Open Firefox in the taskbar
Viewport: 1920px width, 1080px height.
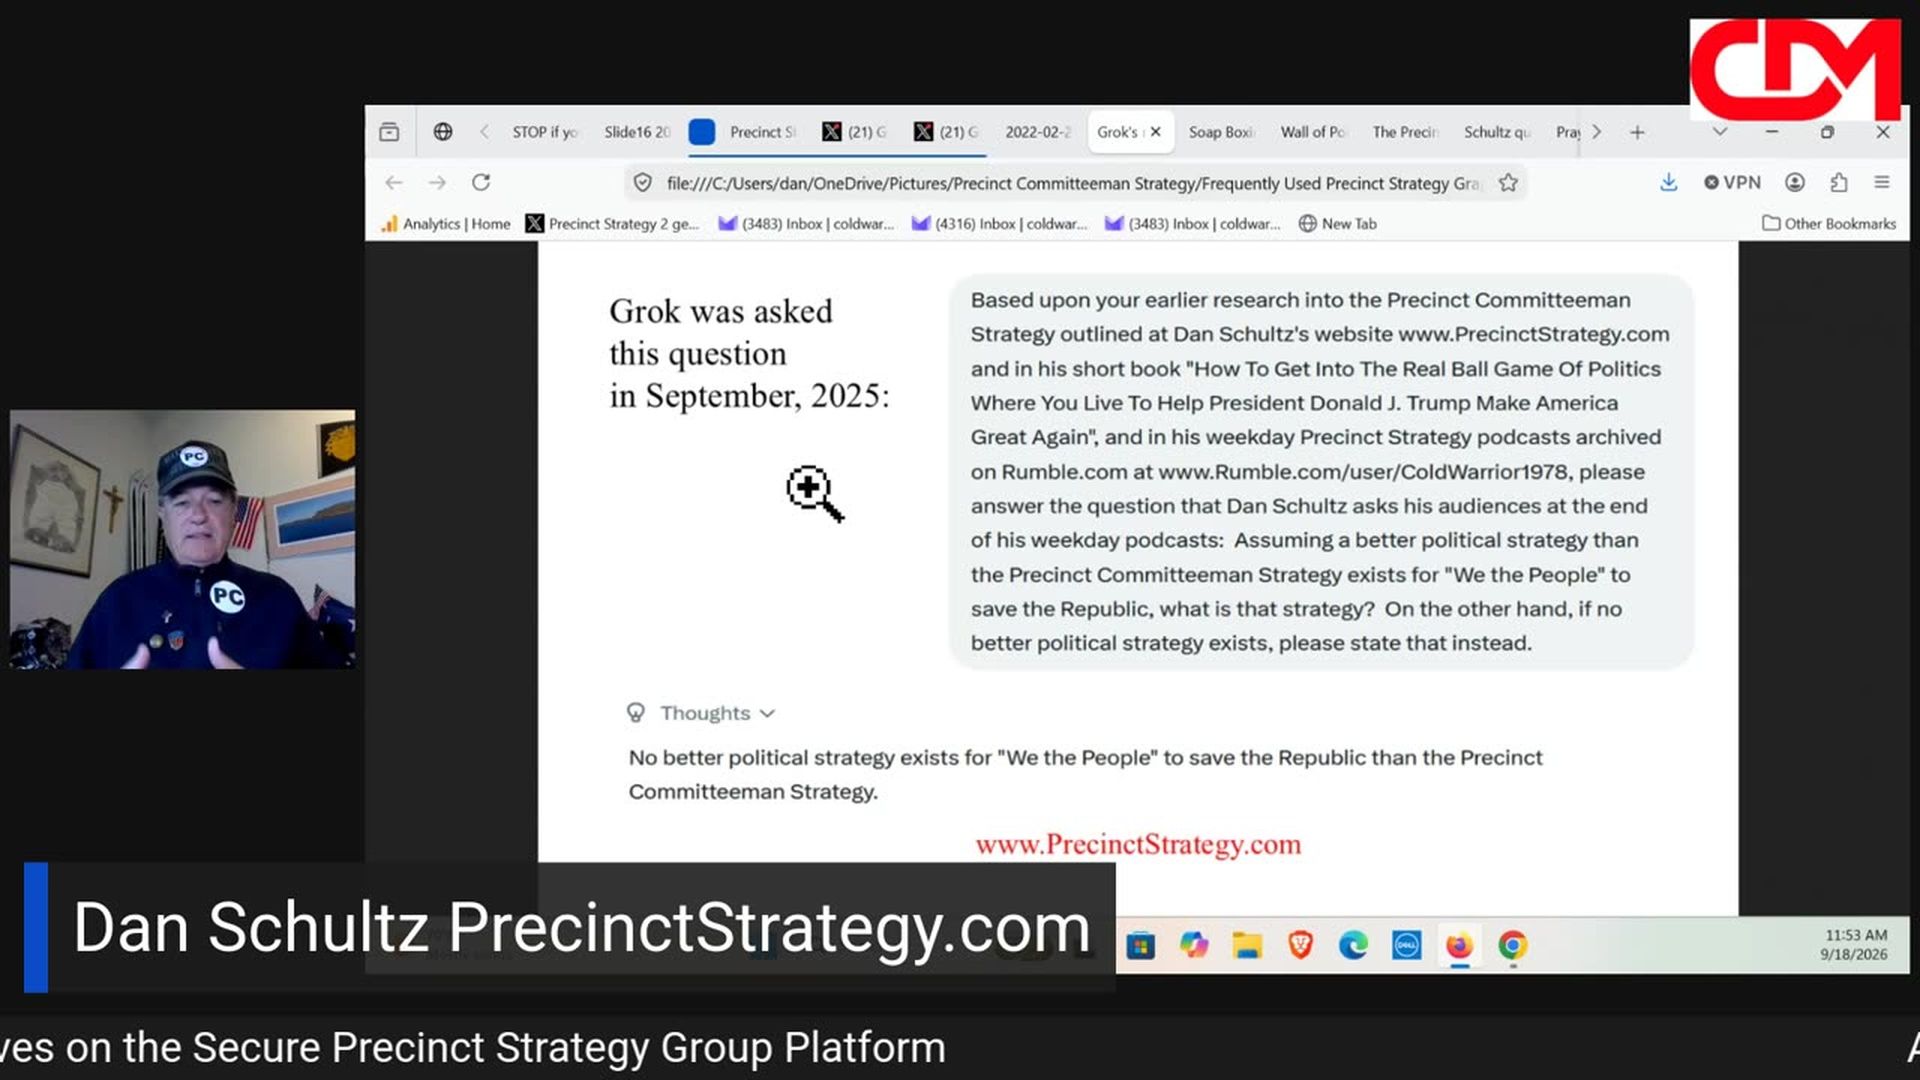point(1459,945)
